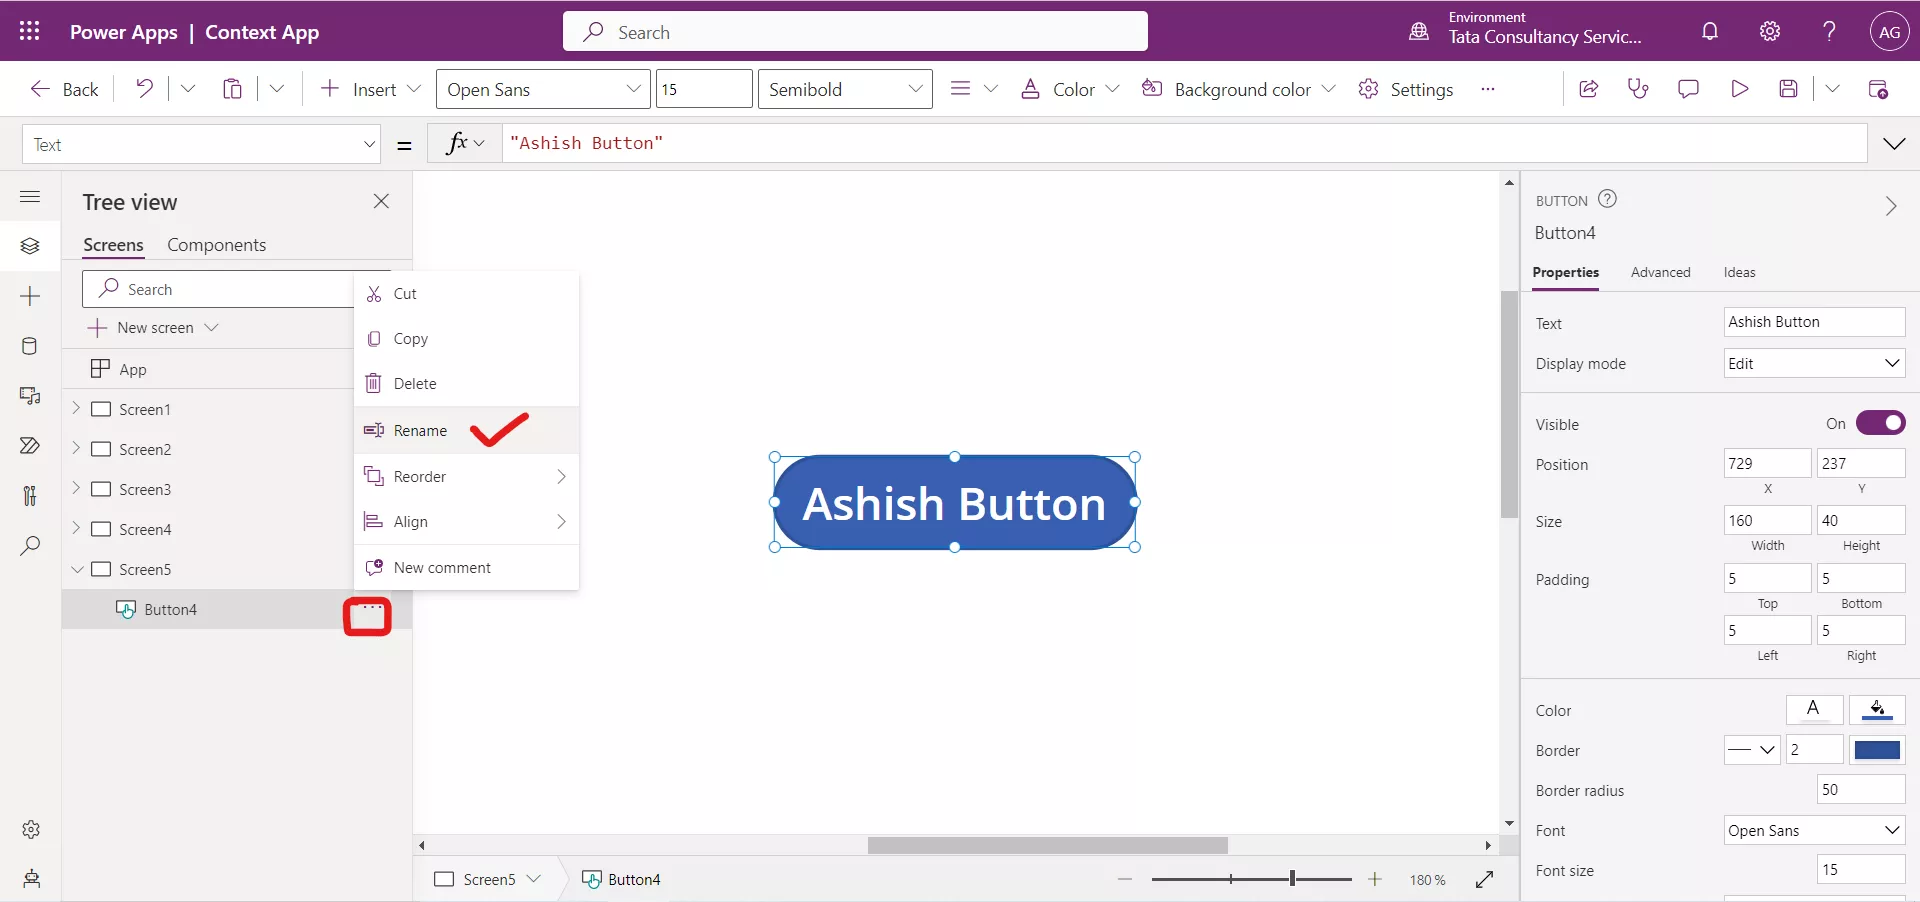Open the New screen dropdown
The width and height of the screenshot is (1920, 902).
point(212,327)
